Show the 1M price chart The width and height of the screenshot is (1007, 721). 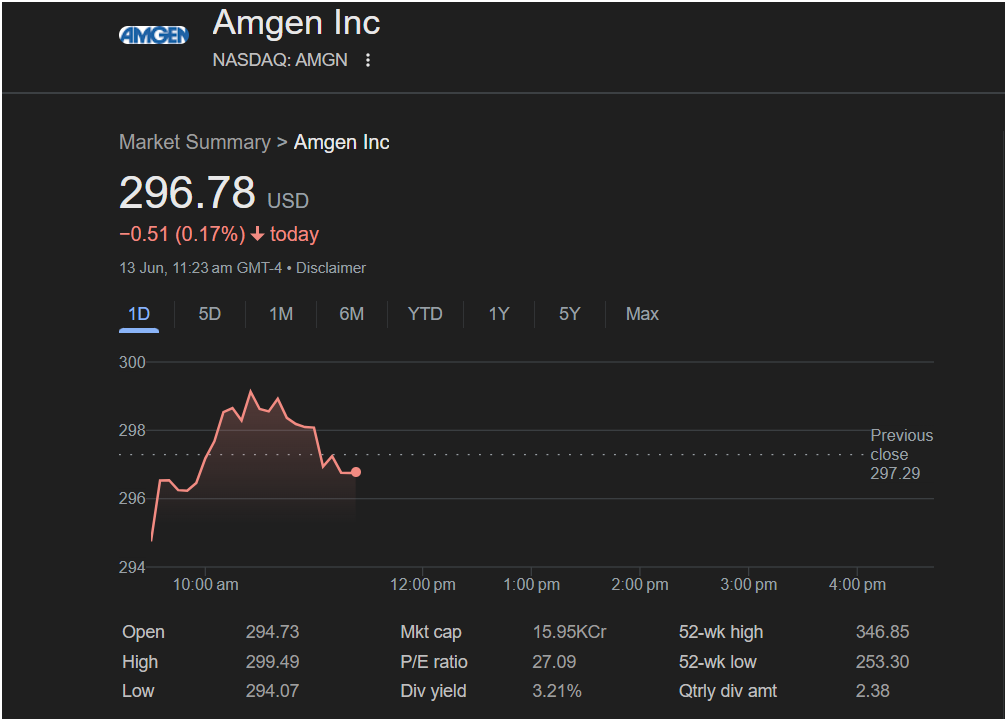pos(281,314)
